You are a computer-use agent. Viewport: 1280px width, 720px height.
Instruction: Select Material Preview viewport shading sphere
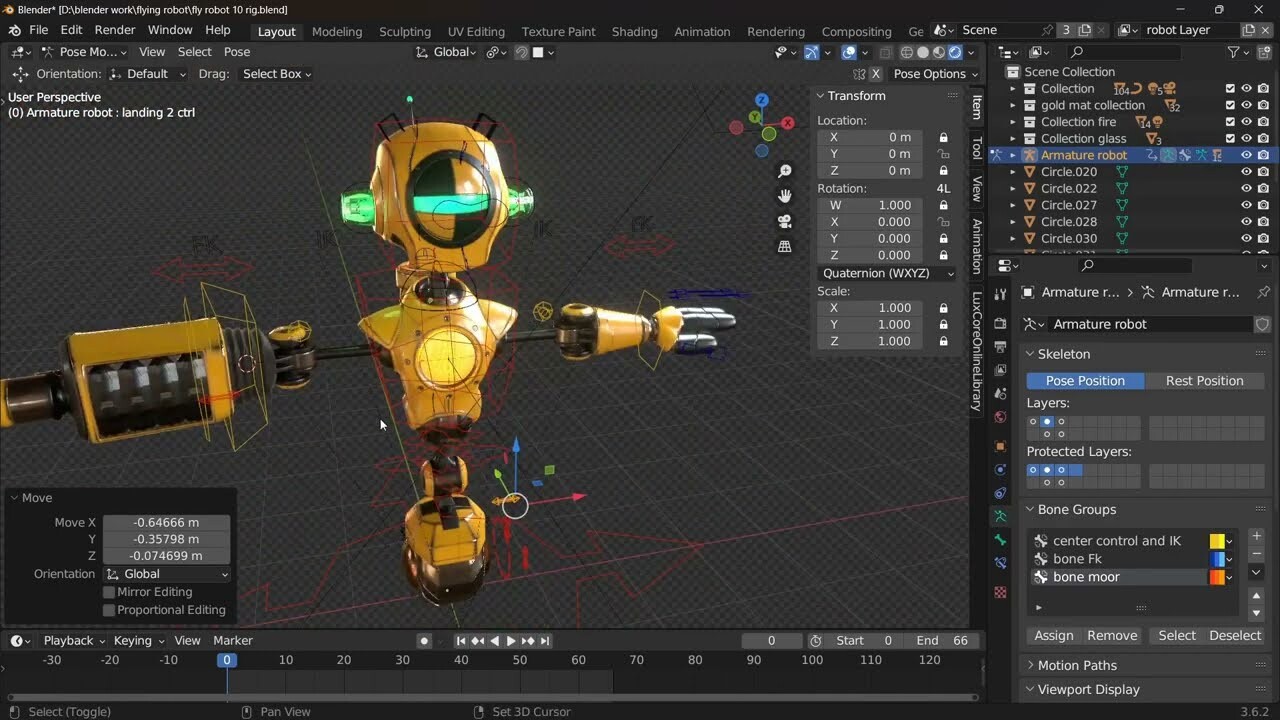pyautogui.click(x=938, y=53)
